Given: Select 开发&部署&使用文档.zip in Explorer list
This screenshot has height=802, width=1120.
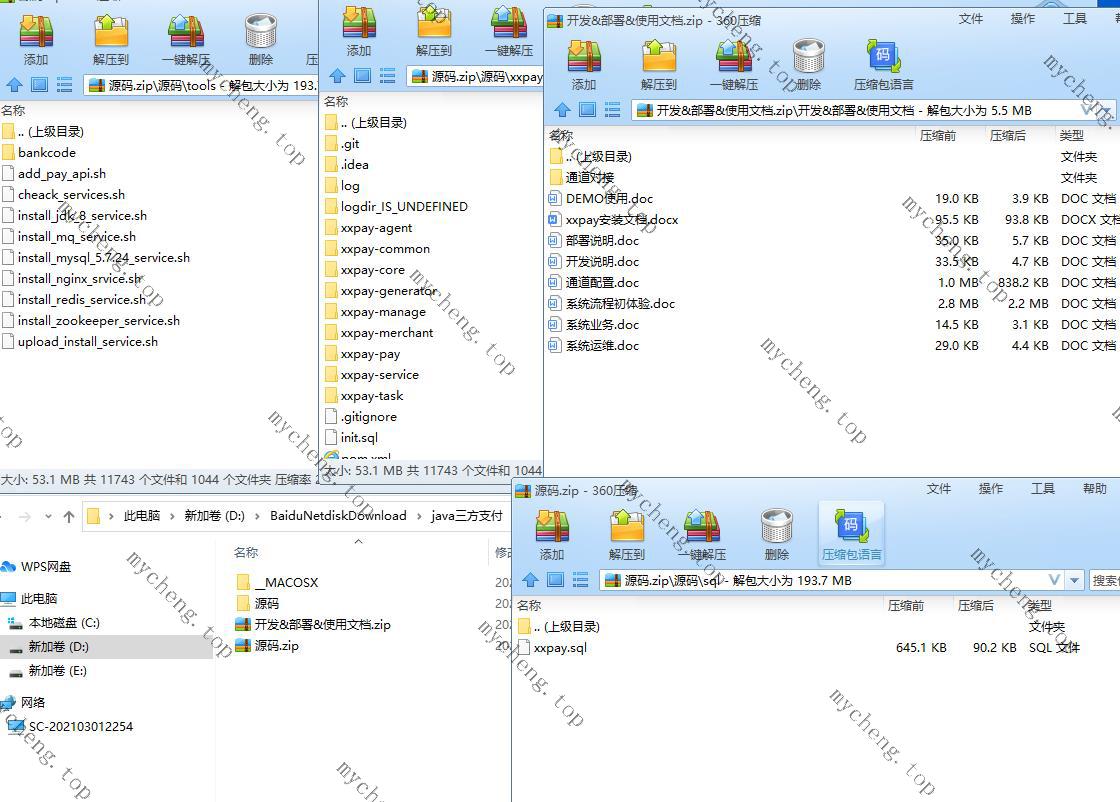Looking at the screenshot, I should [x=322, y=625].
